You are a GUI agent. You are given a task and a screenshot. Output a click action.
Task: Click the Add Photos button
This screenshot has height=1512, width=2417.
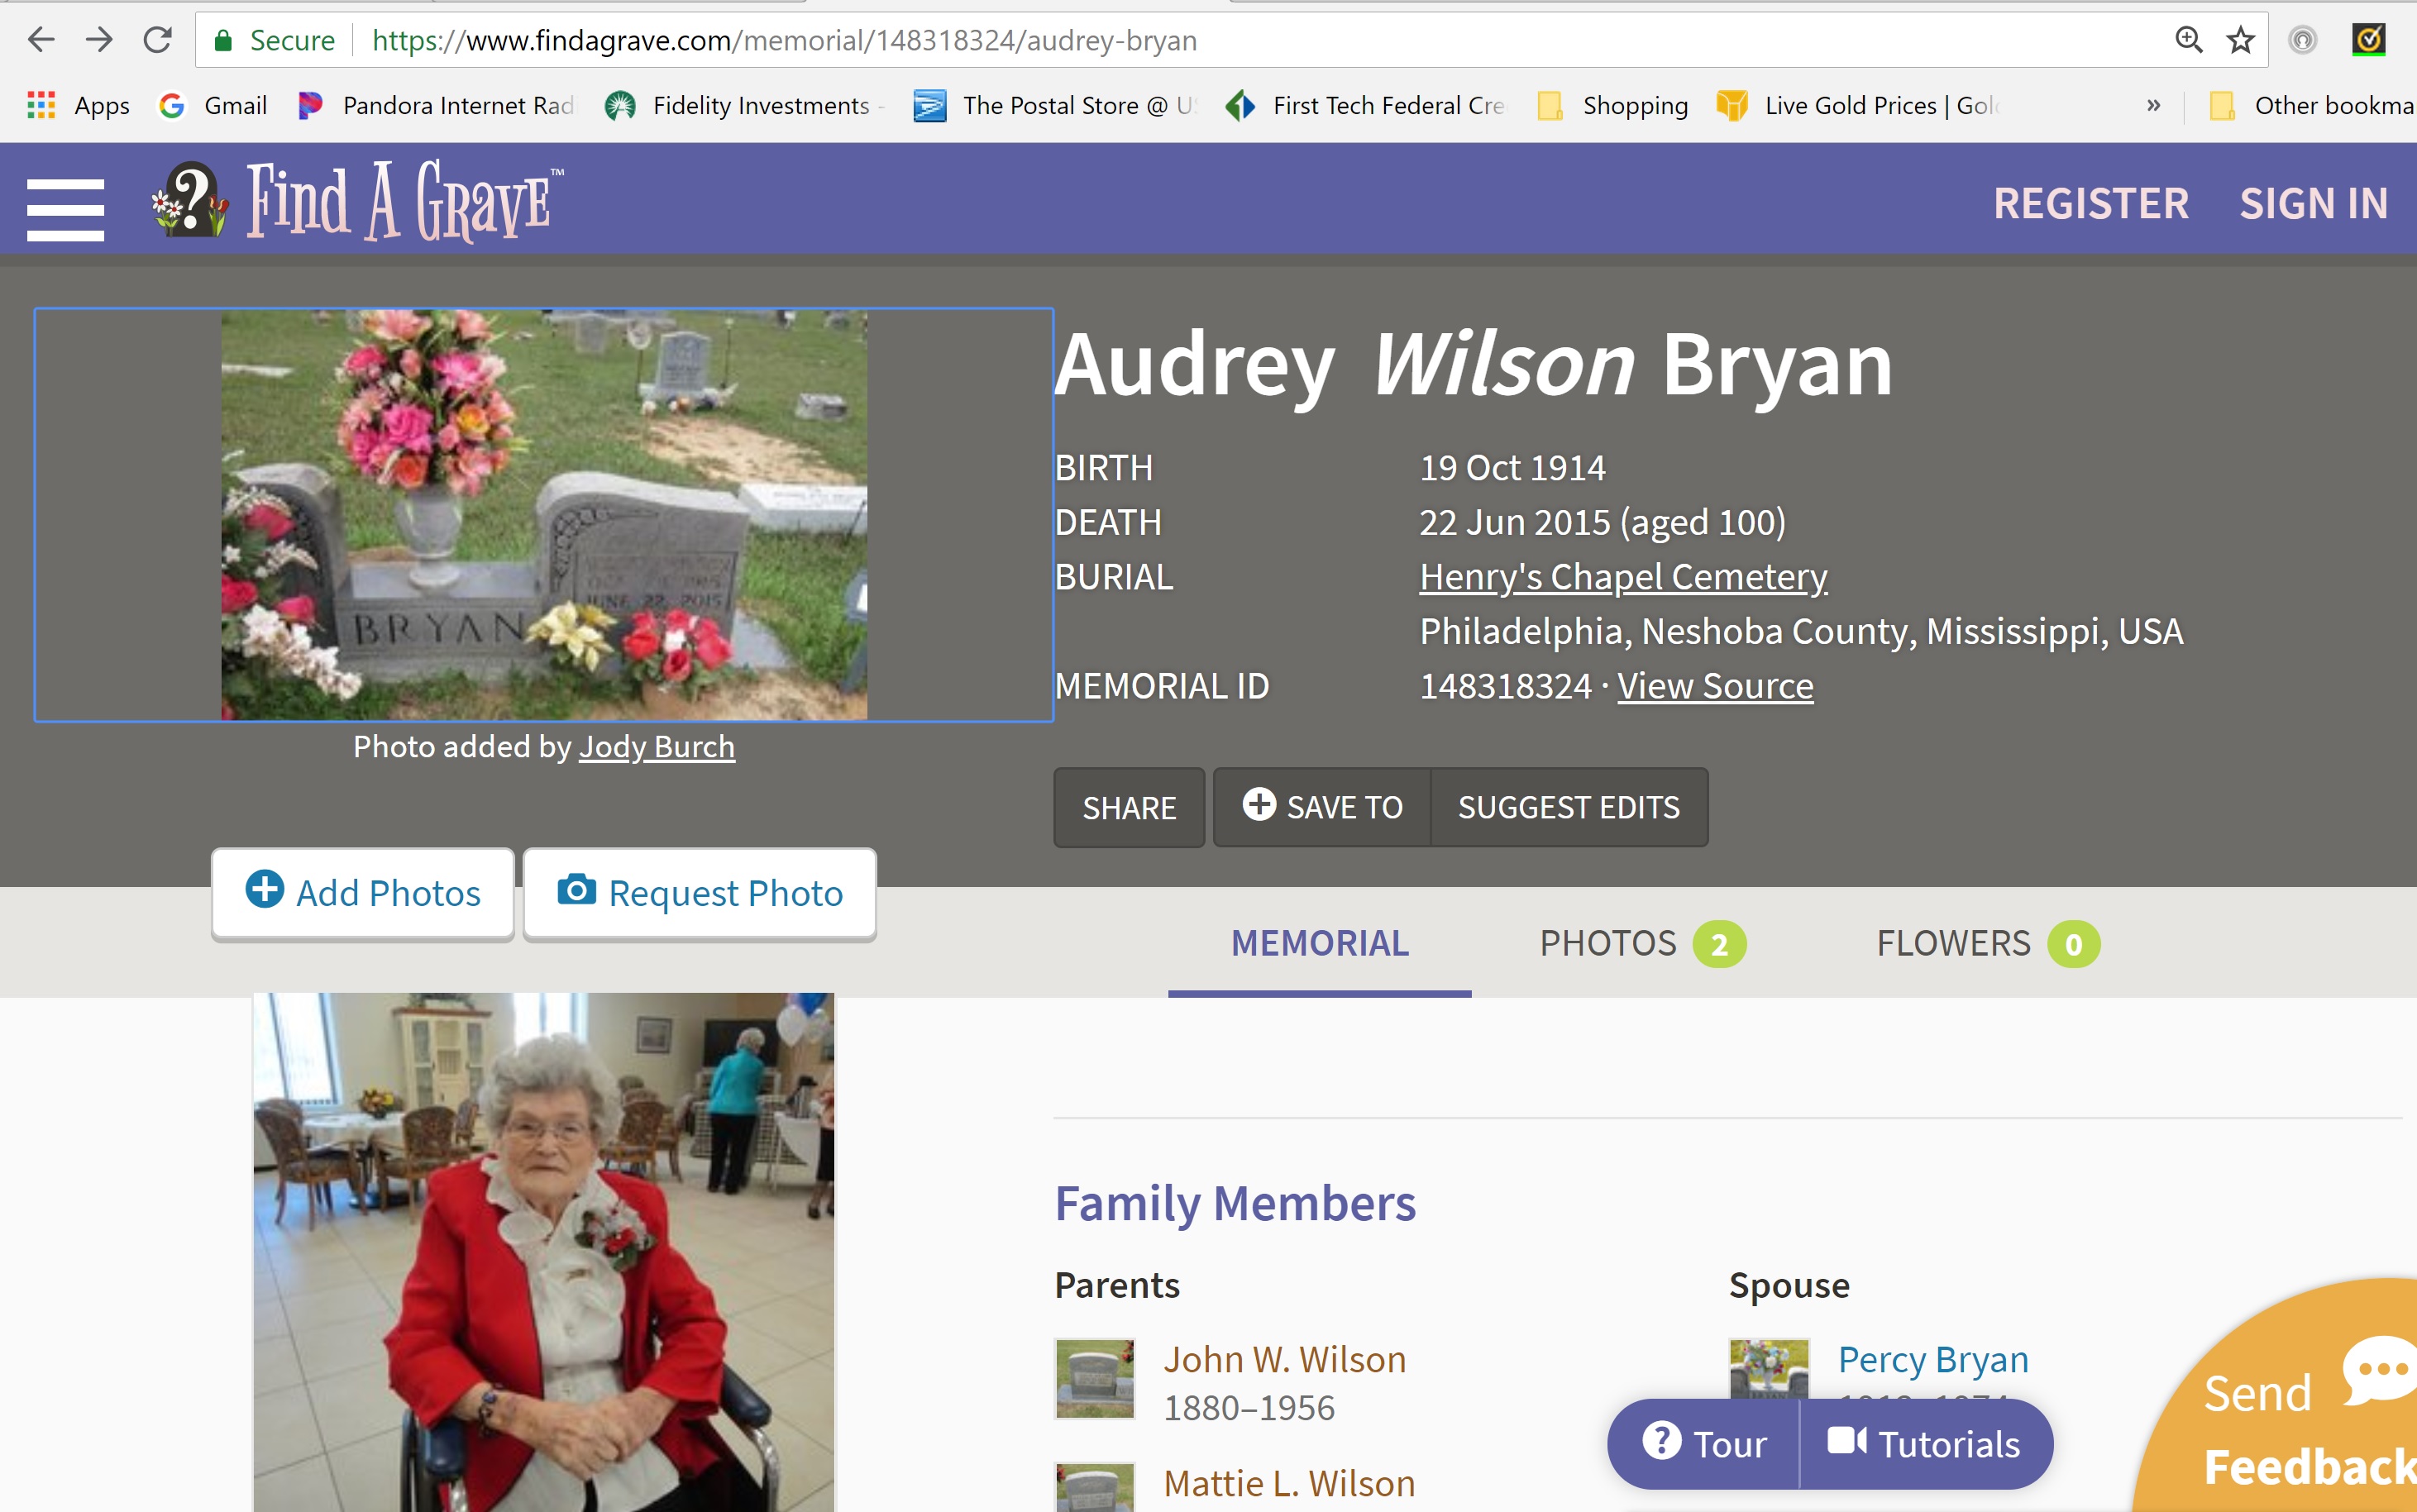click(363, 892)
